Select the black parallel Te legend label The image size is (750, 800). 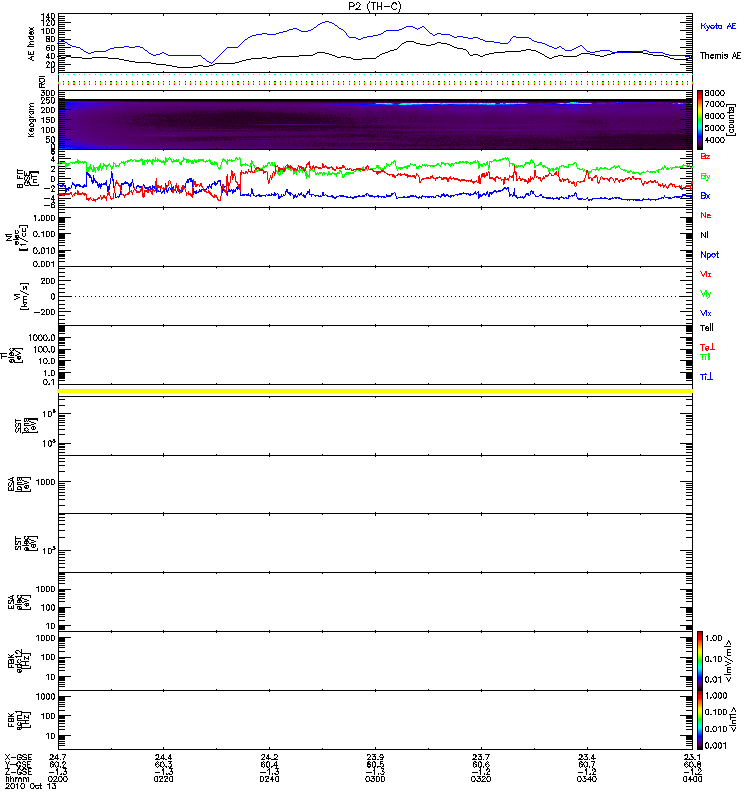[707, 328]
